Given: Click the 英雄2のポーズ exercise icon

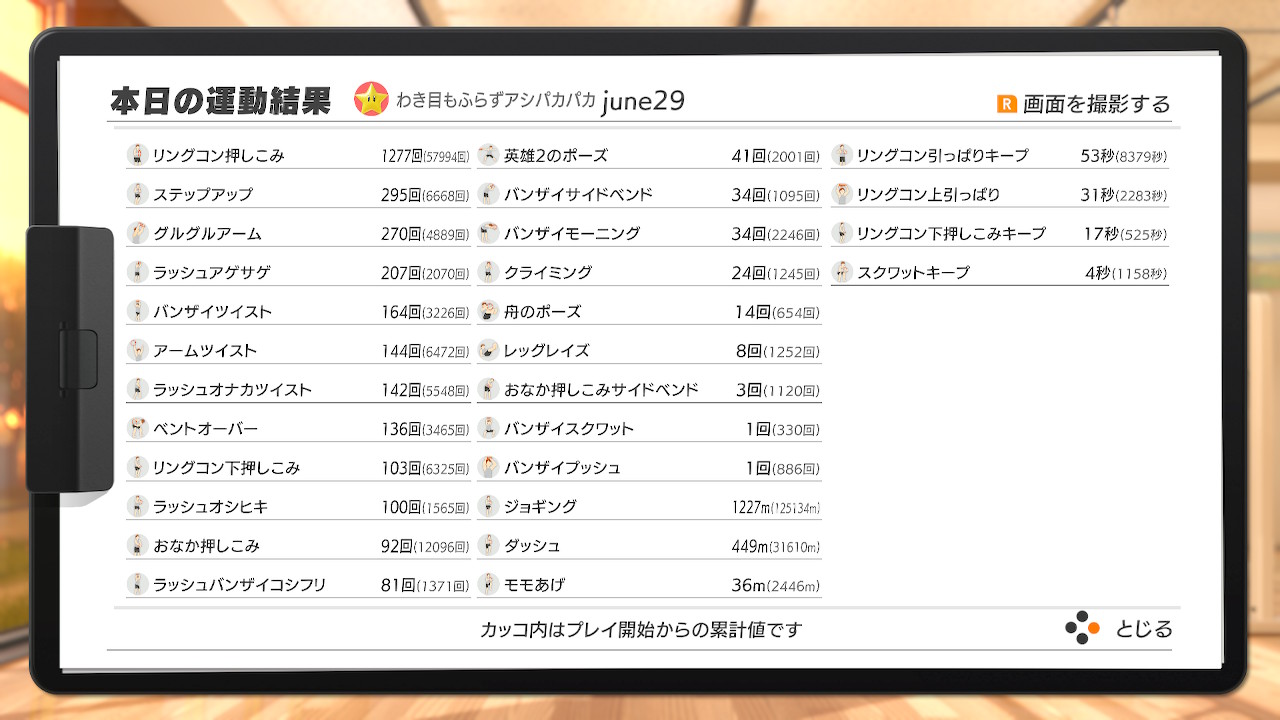Looking at the screenshot, I should tap(488, 155).
